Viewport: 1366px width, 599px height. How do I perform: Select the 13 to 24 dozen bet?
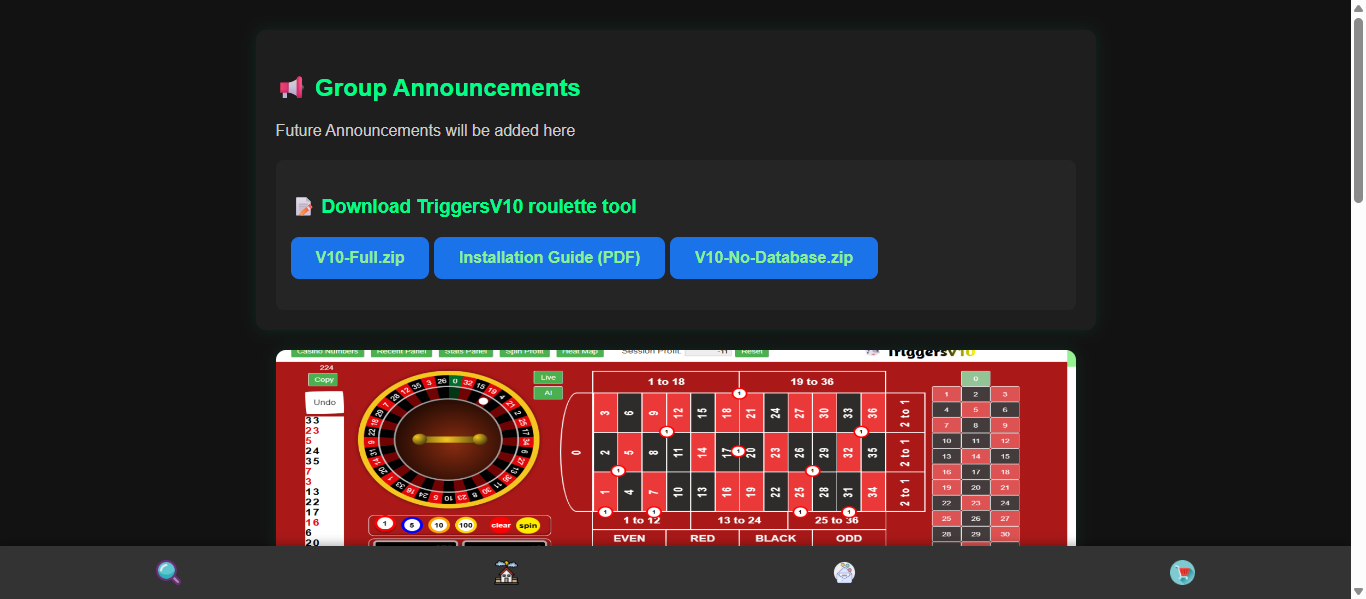(739, 520)
